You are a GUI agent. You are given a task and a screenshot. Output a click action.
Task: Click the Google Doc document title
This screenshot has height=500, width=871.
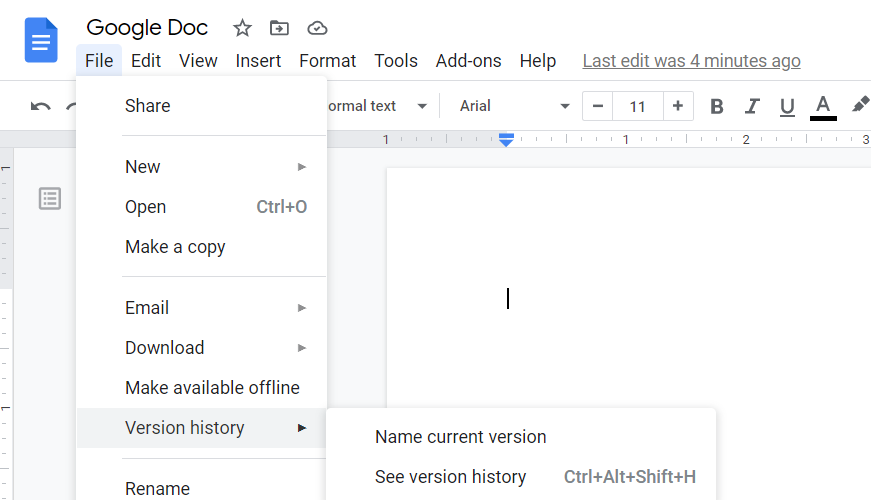click(x=147, y=27)
